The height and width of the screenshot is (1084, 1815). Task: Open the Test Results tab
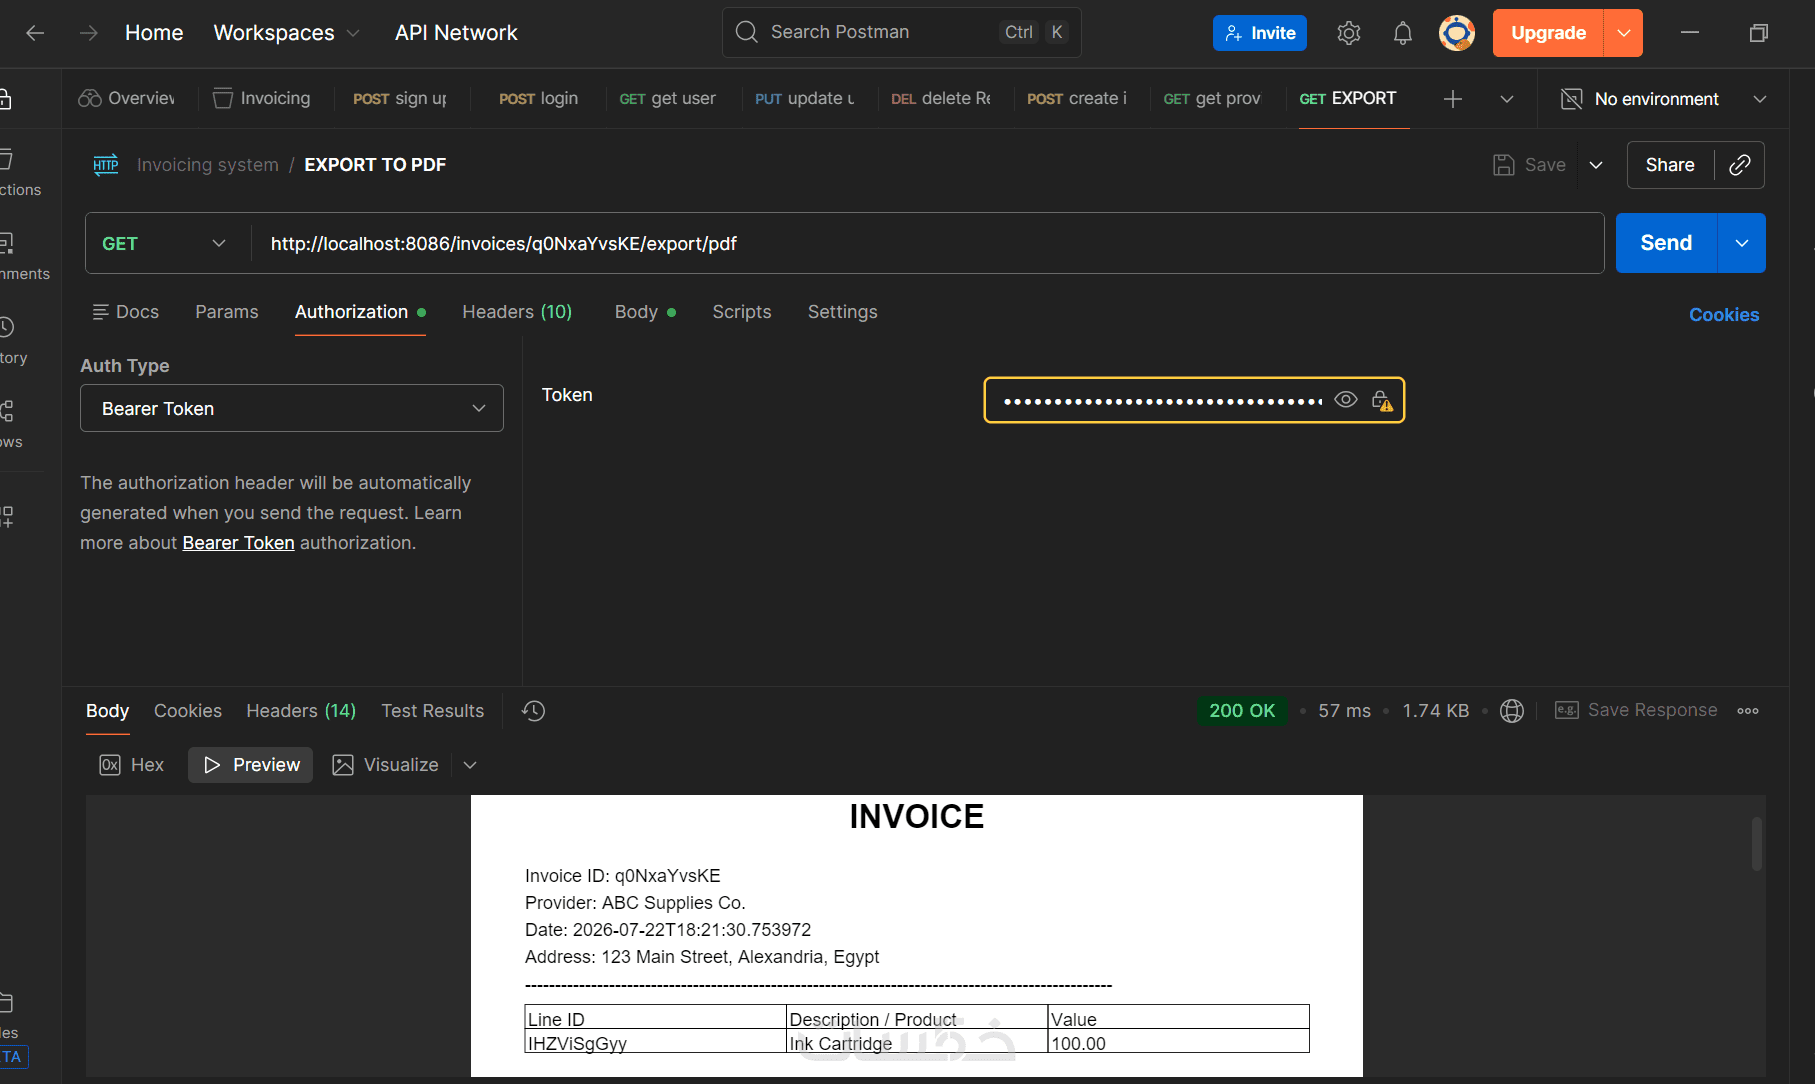(x=433, y=711)
